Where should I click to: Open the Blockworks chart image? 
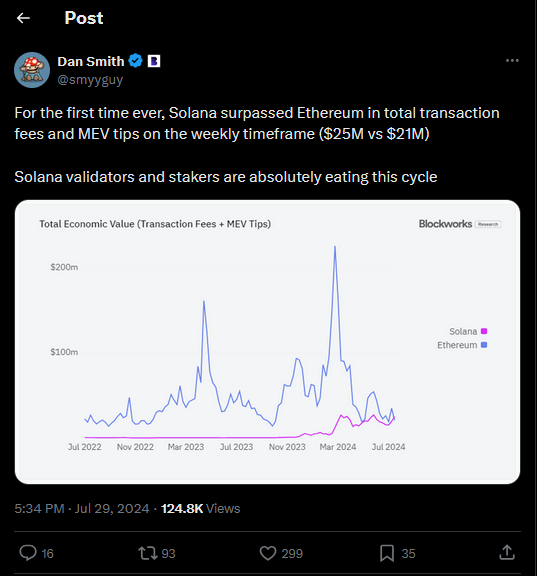pyautogui.click(x=267, y=342)
